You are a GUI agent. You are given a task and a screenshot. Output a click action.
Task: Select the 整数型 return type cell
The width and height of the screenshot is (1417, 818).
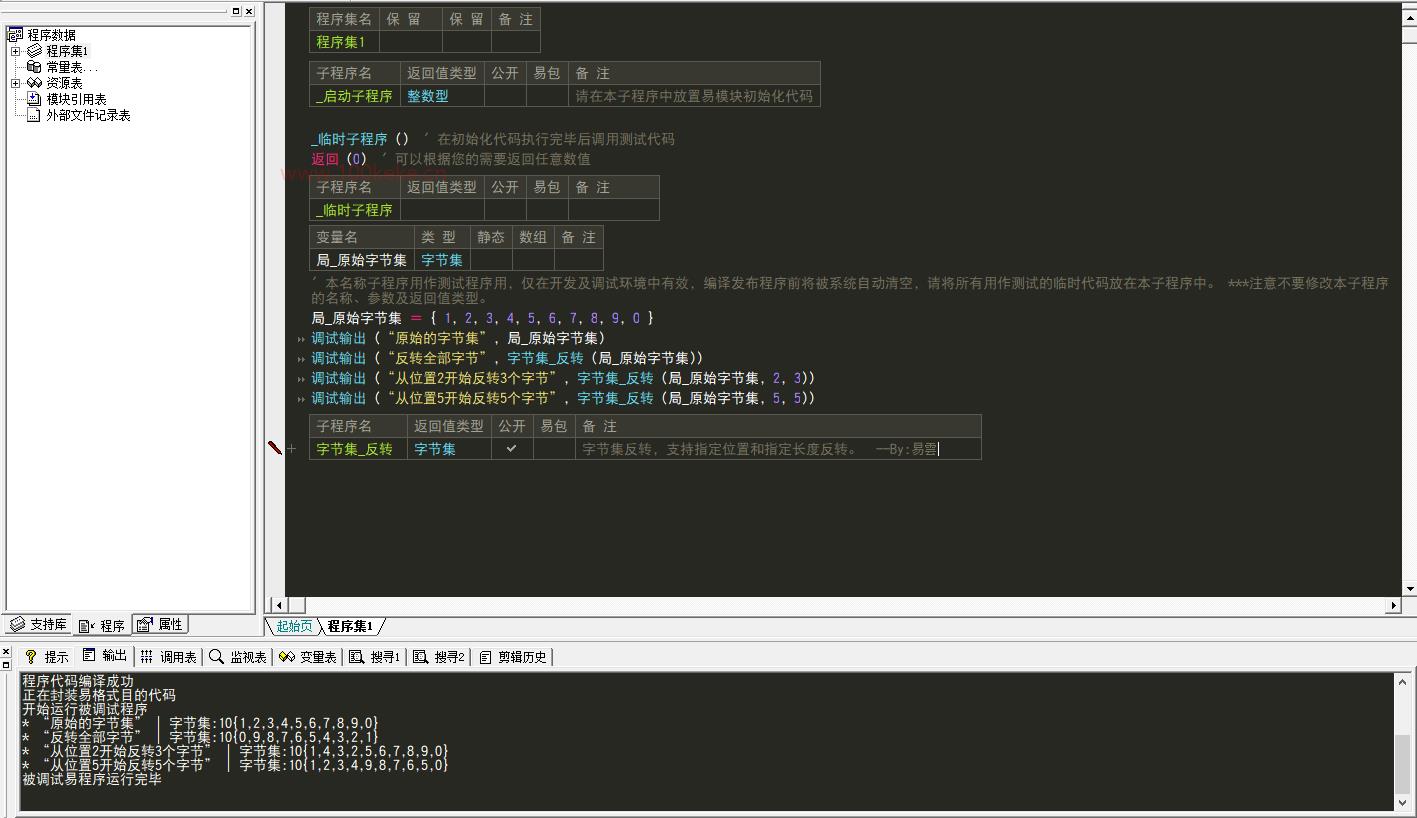click(442, 96)
